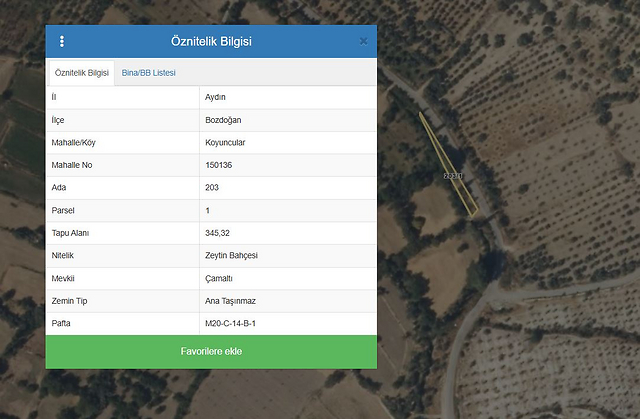Switch to the Bina/BB Listesi tab

(148, 73)
